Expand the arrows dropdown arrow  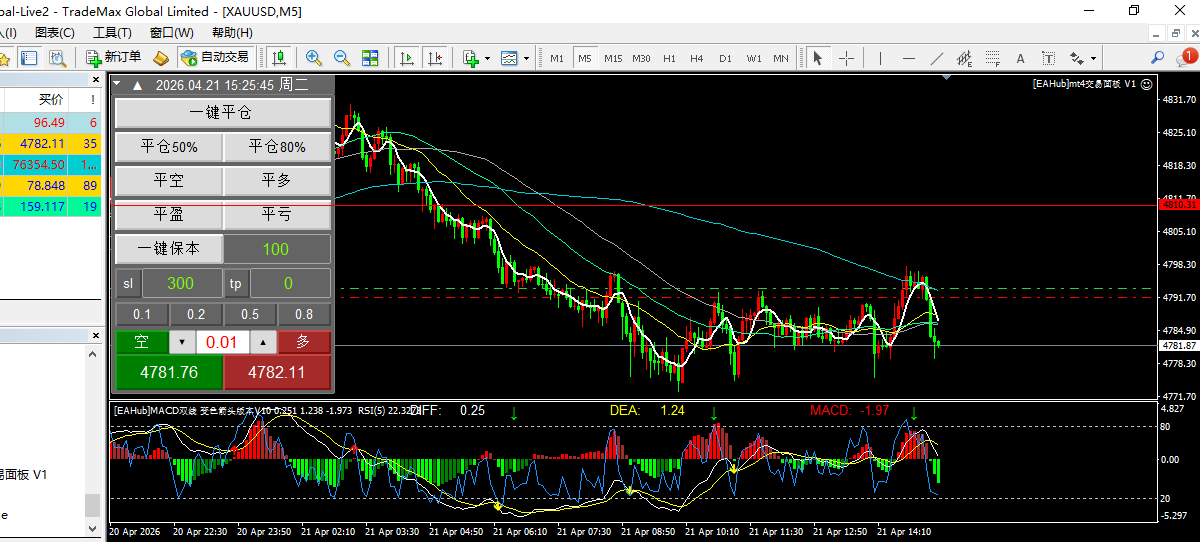tap(1094, 58)
